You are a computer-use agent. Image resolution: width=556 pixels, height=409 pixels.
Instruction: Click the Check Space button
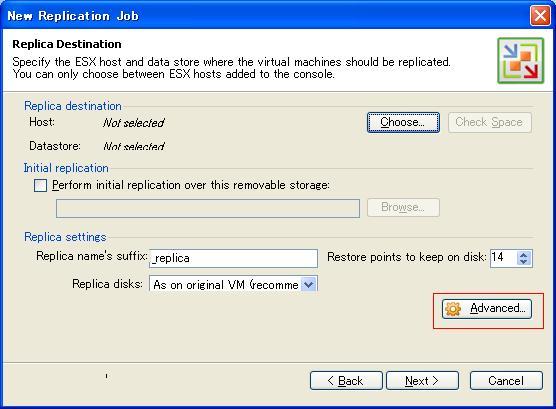(x=490, y=122)
